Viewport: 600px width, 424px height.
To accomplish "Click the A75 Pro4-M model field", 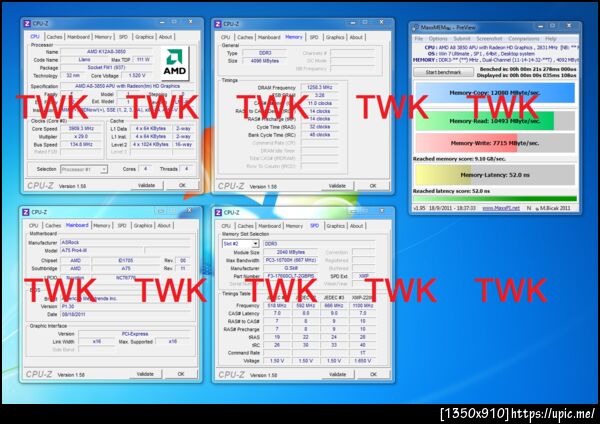I will 102,251.
